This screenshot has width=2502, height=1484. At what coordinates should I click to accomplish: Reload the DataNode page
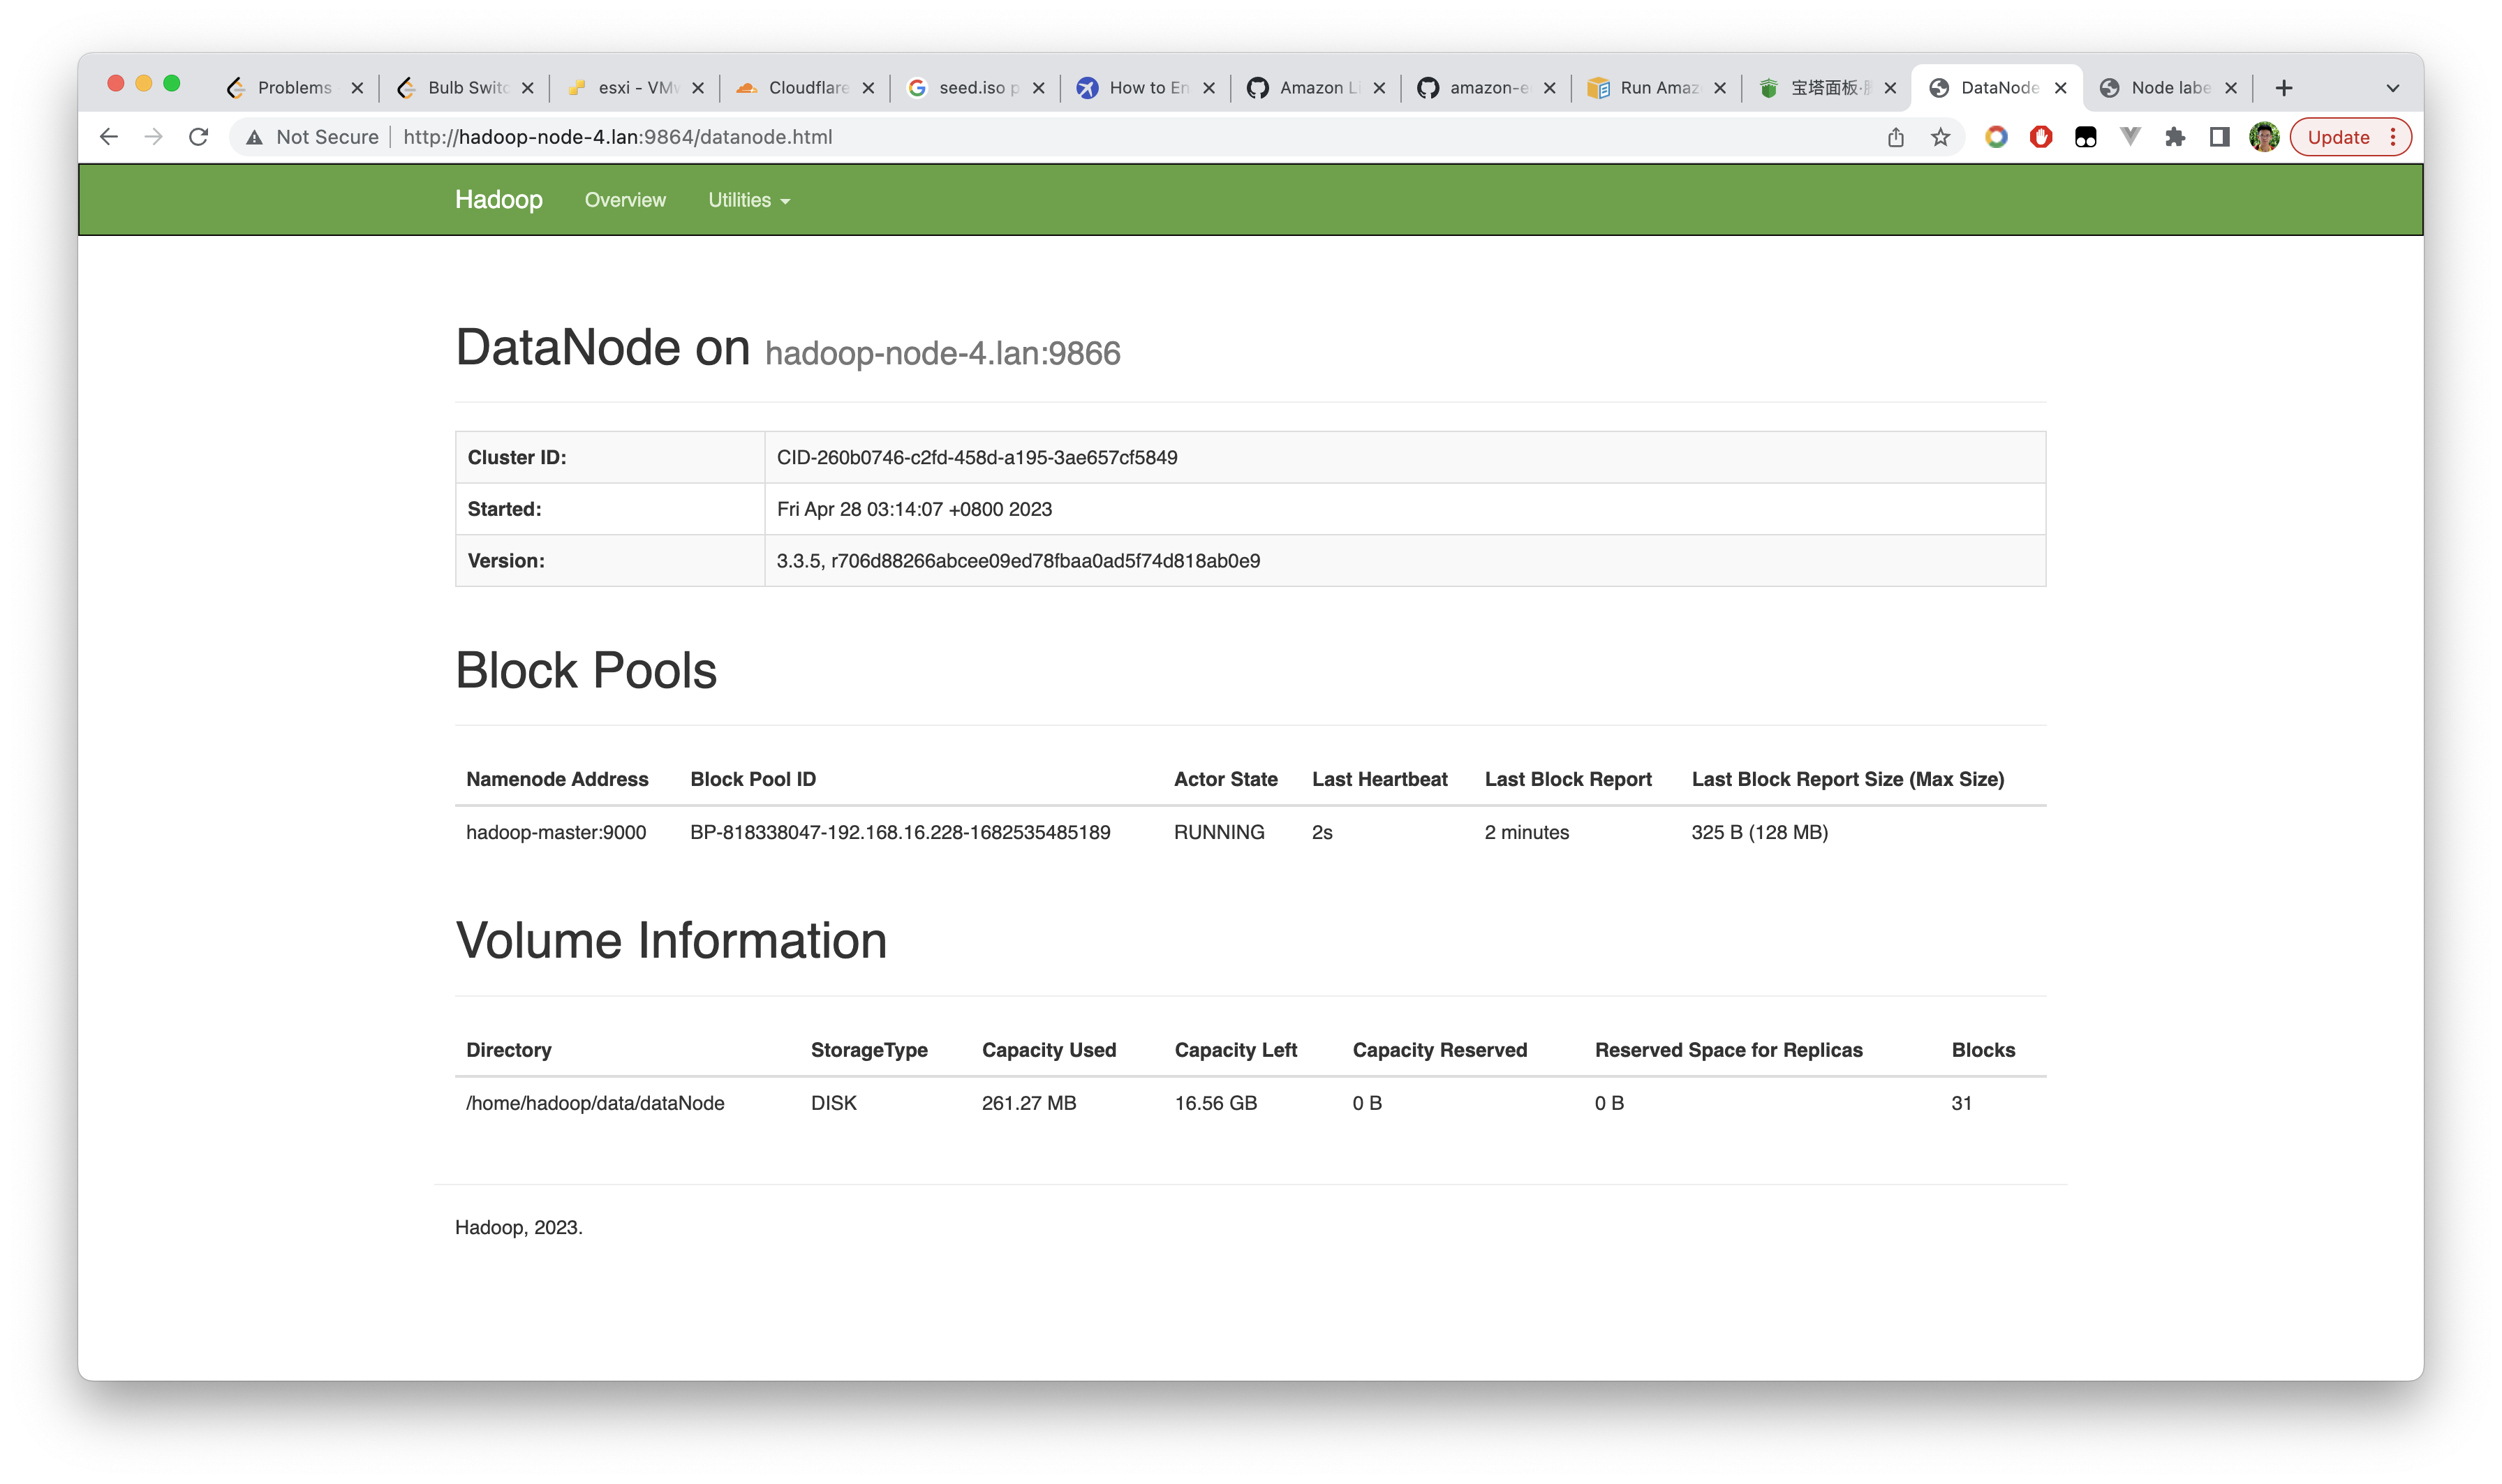198,137
